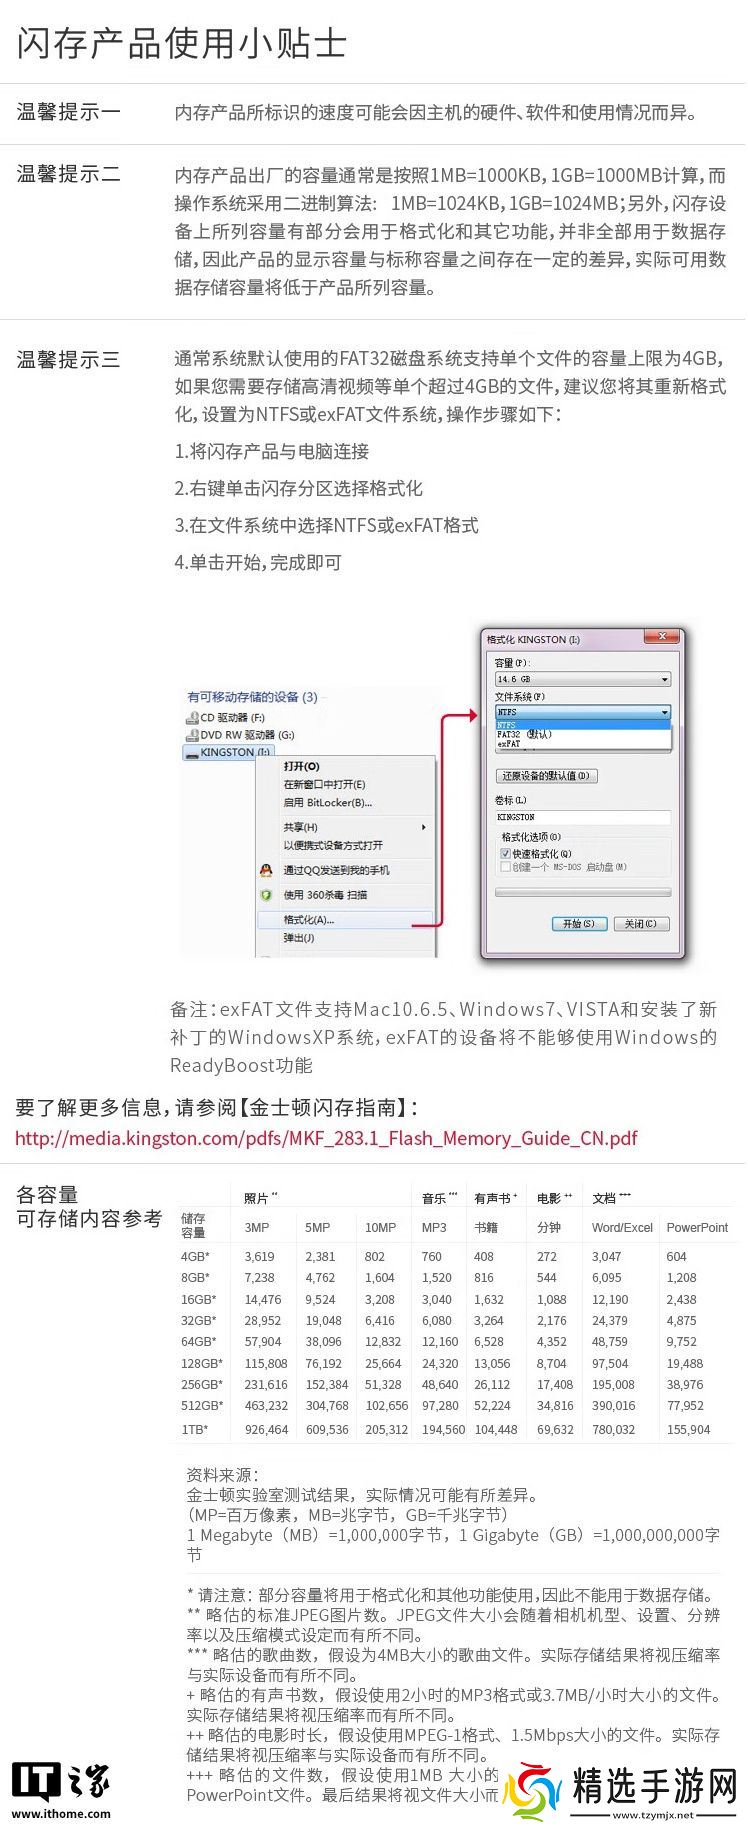Expand the 文件系统 NTFS dropdown
This screenshot has height=1828, width=748.
pyautogui.click(x=664, y=712)
